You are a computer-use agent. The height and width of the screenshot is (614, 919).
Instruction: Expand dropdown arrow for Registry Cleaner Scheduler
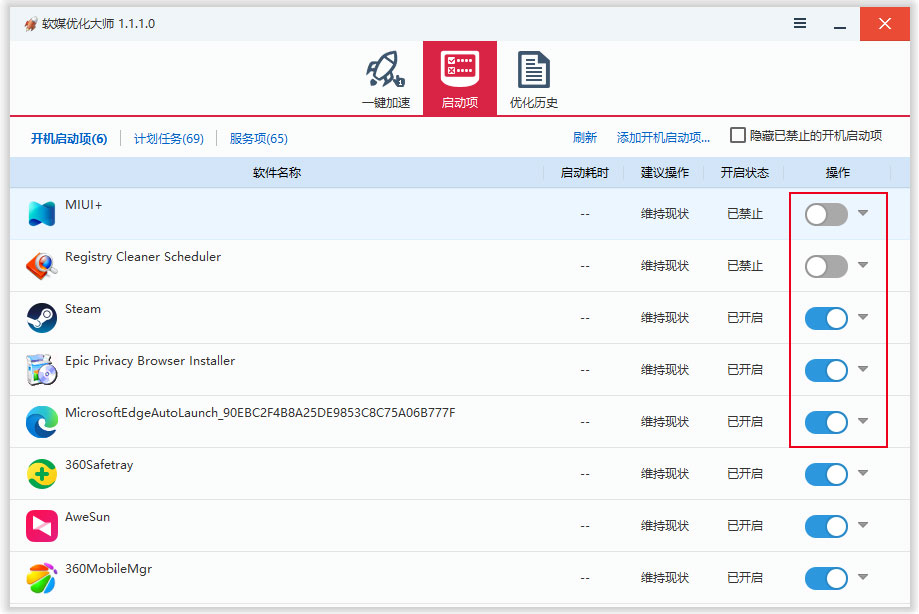[x=863, y=265]
